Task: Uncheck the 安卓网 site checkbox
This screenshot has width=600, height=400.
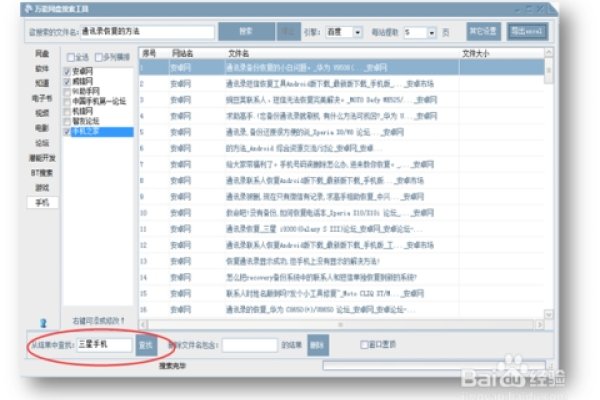Action: [67, 71]
